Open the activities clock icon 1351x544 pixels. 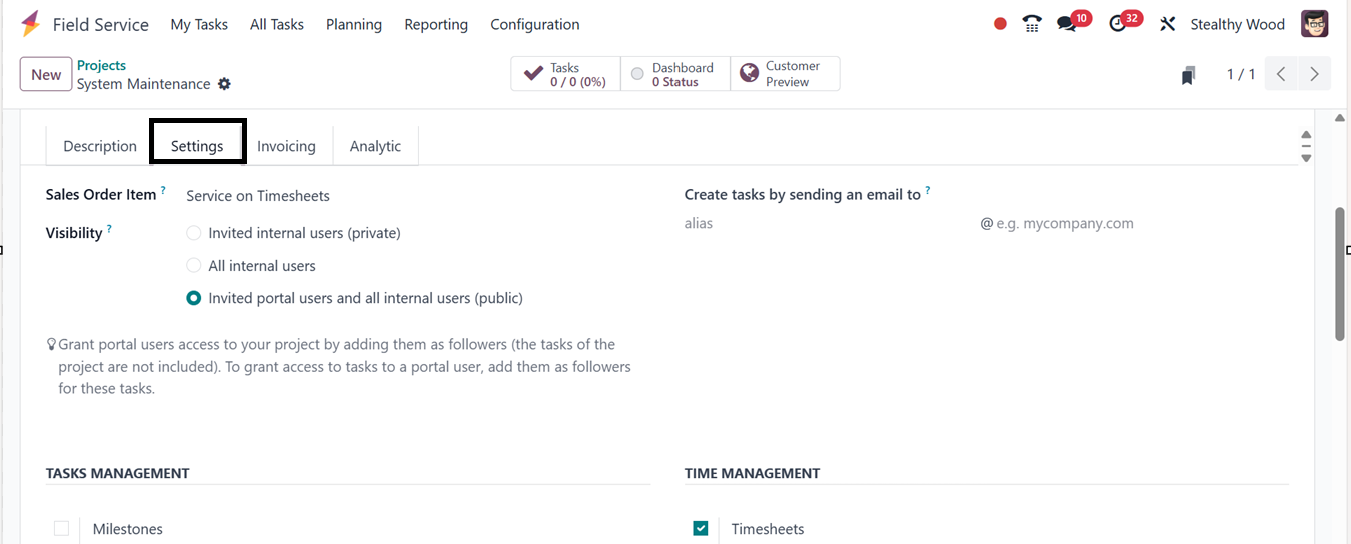(1118, 24)
